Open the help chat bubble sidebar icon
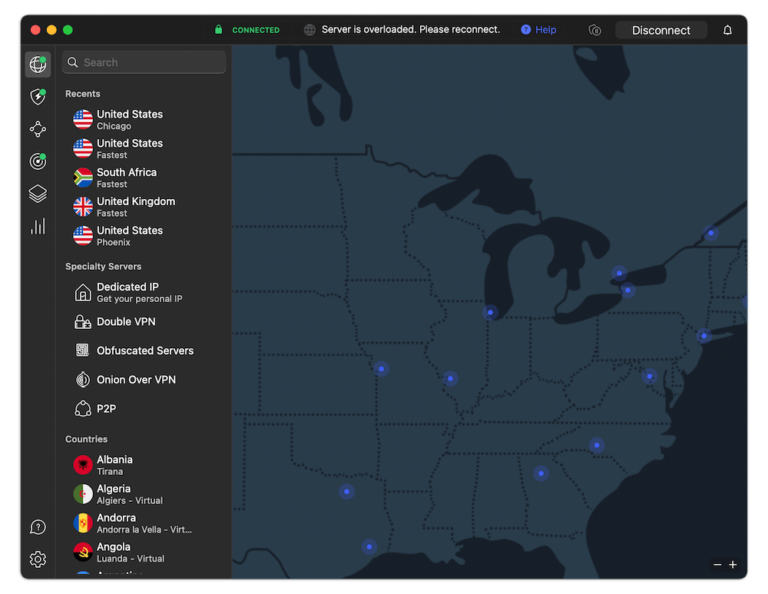The width and height of the screenshot is (768, 594). tap(38, 527)
